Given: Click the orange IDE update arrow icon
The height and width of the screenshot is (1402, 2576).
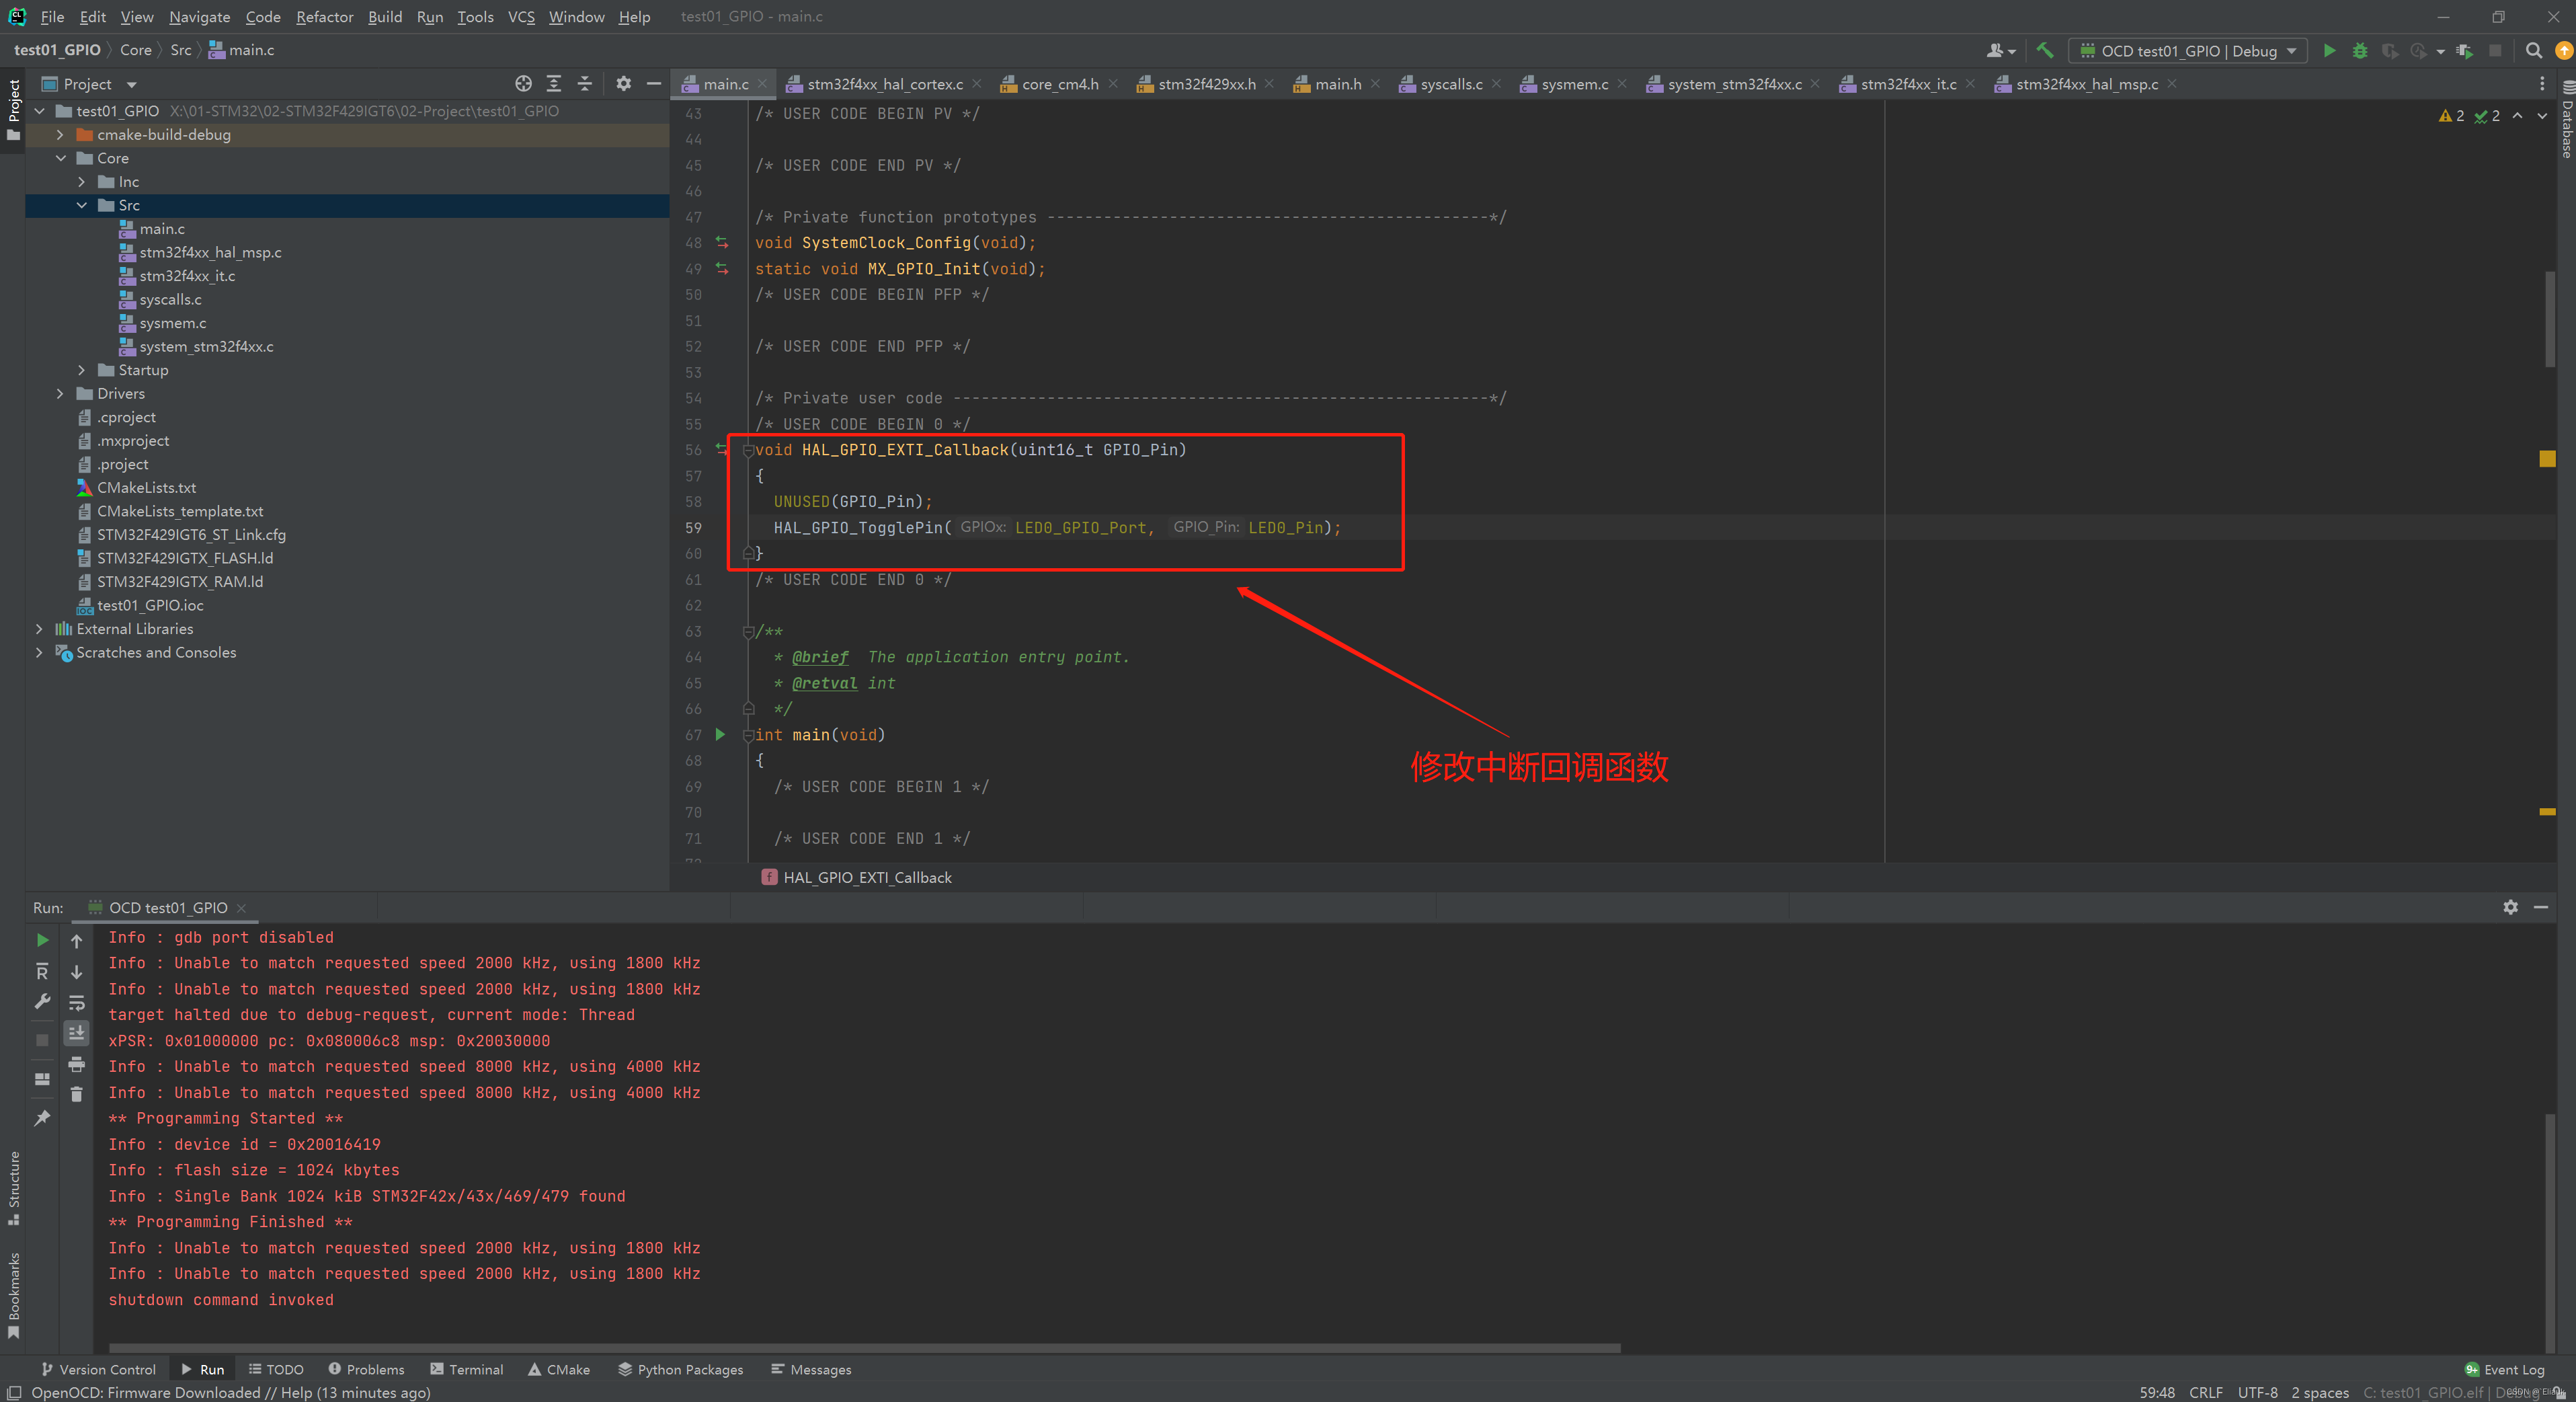Looking at the screenshot, I should [2564, 50].
